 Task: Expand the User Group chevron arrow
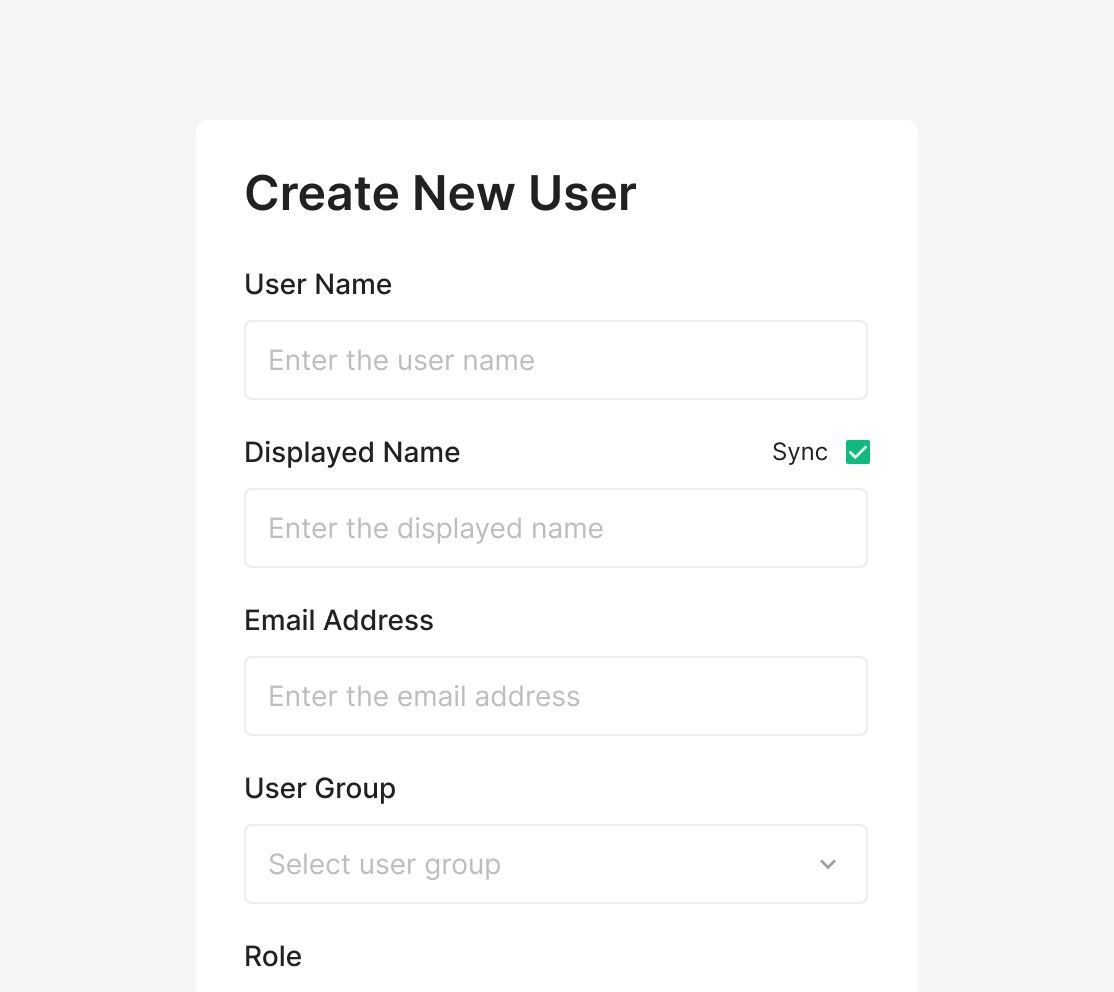[828, 864]
